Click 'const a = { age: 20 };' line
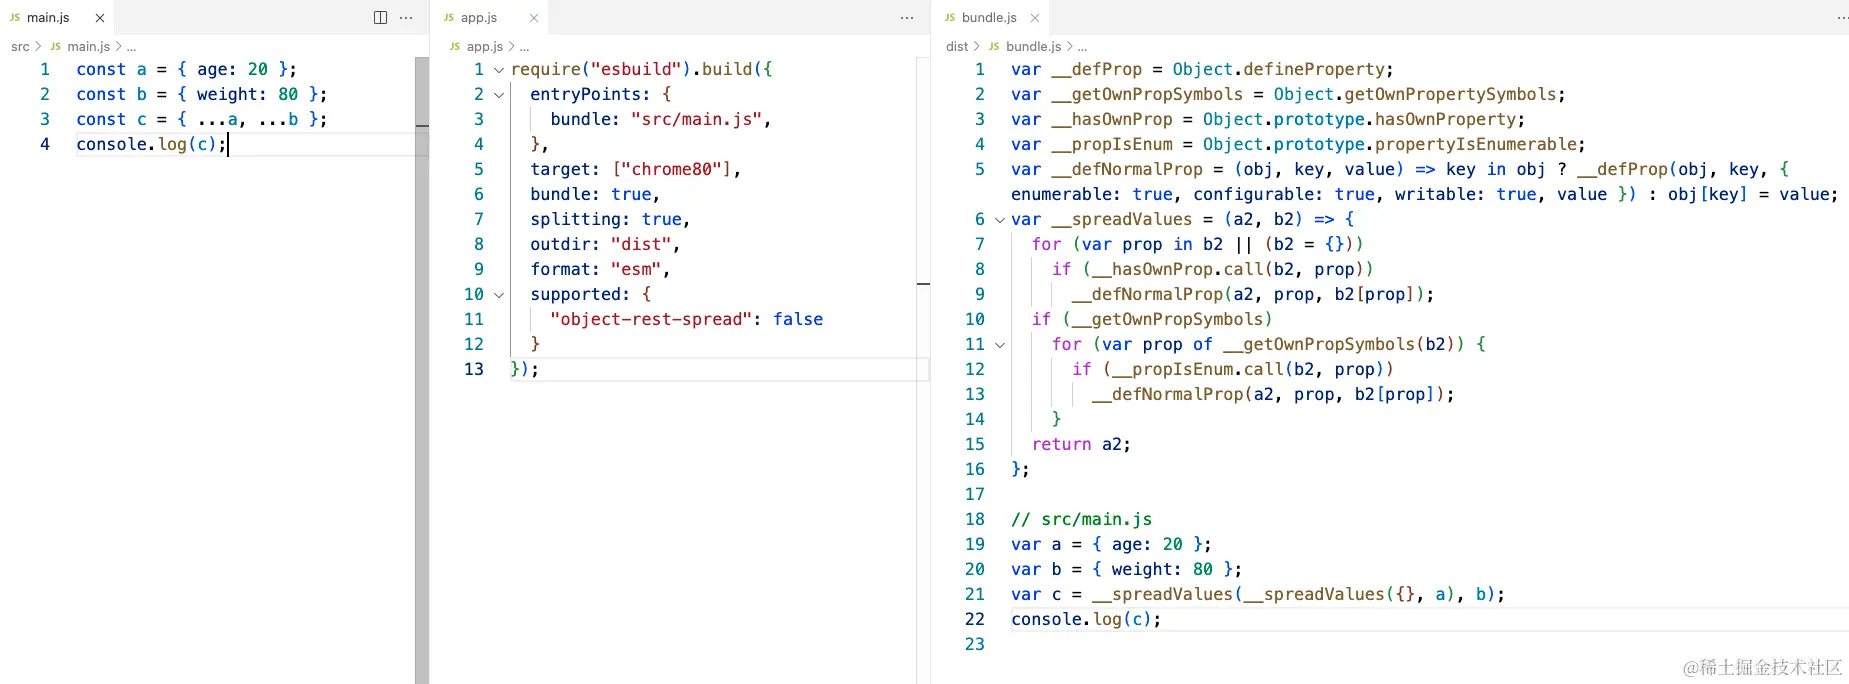 coord(186,69)
